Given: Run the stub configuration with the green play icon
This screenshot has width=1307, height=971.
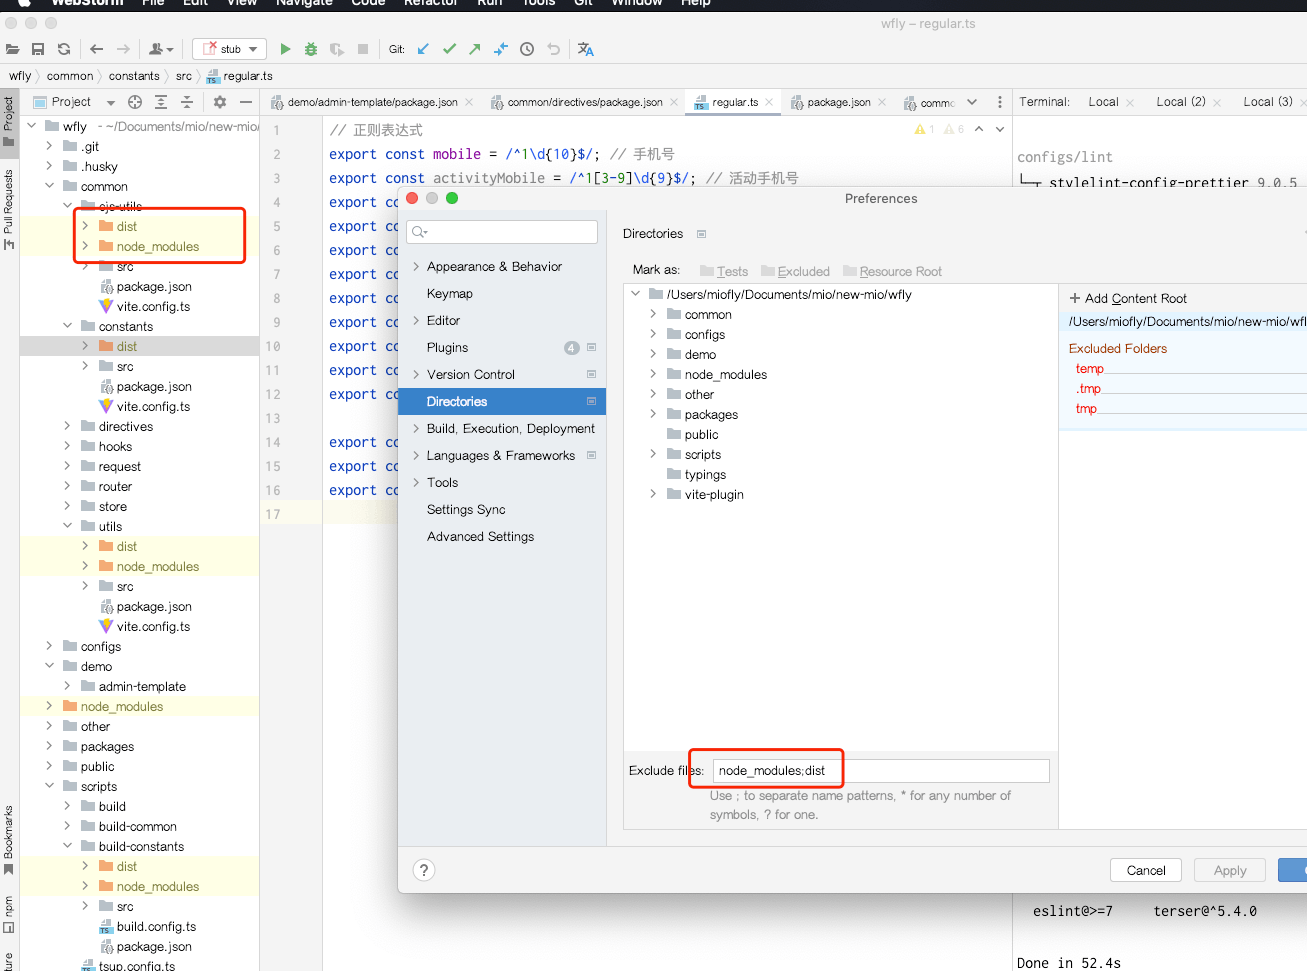Looking at the screenshot, I should tap(285, 49).
